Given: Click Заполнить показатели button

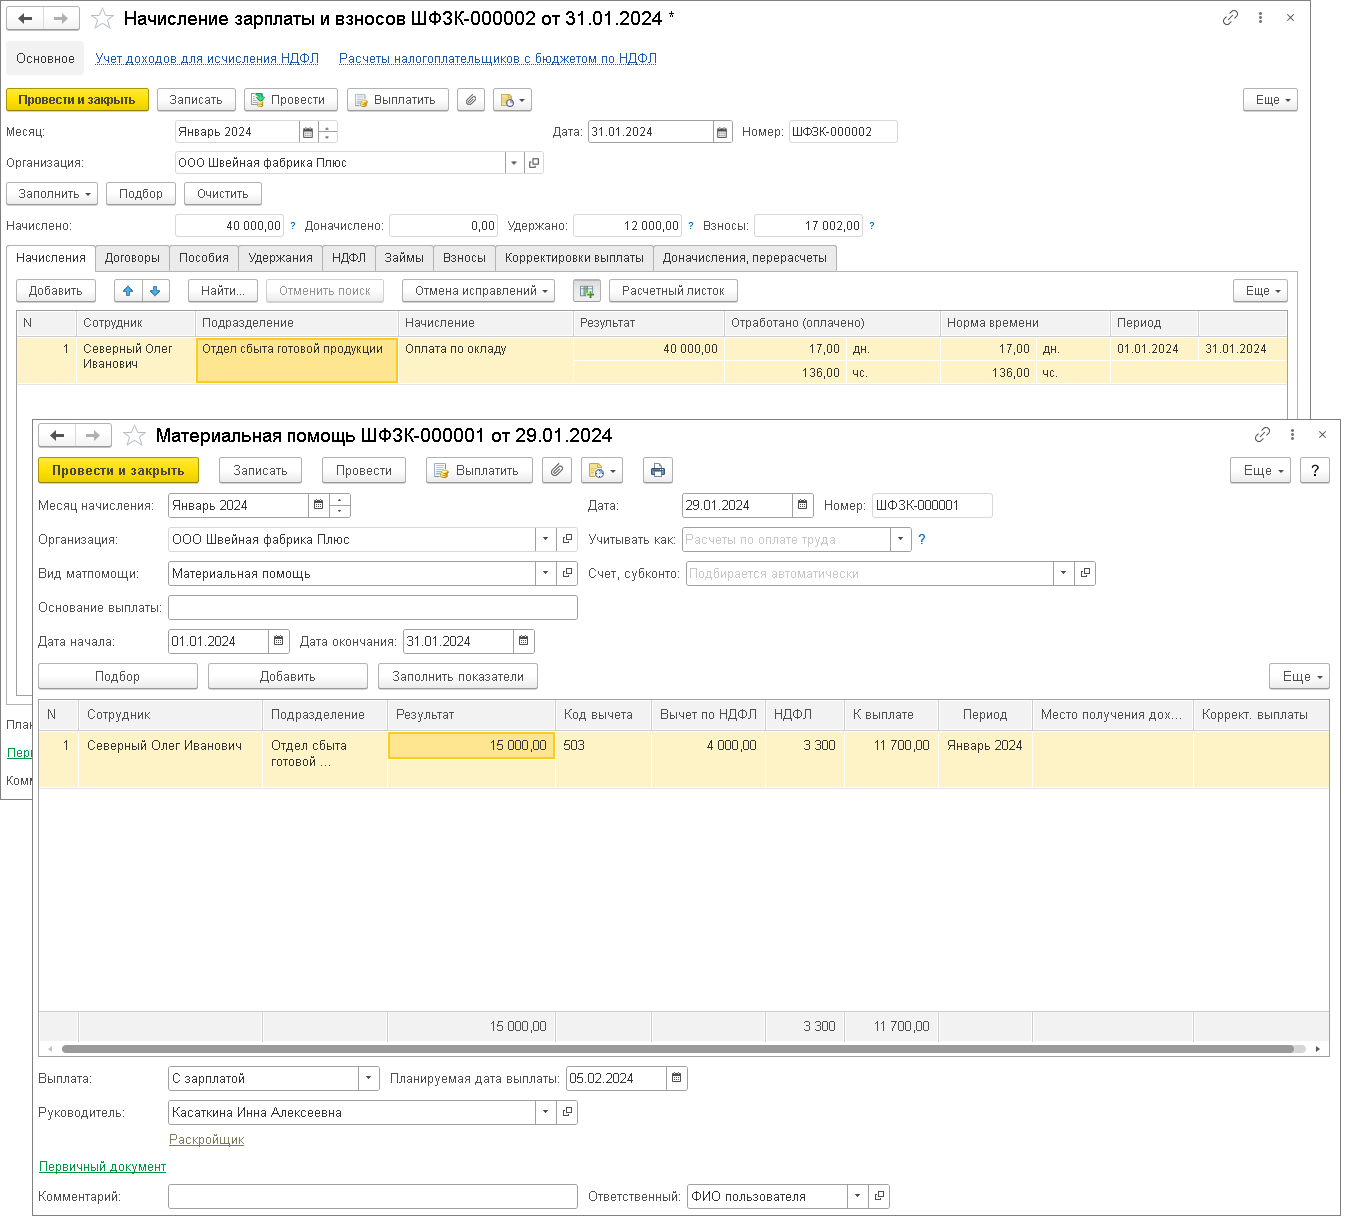Looking at the screenshot, I should click(x=458, y=677).
